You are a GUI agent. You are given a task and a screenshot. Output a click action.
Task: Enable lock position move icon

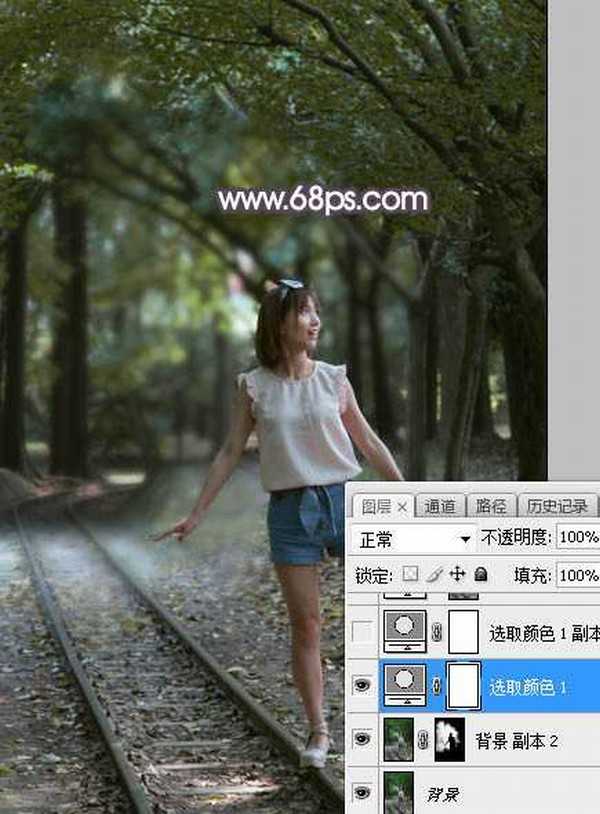coord(457,575)
